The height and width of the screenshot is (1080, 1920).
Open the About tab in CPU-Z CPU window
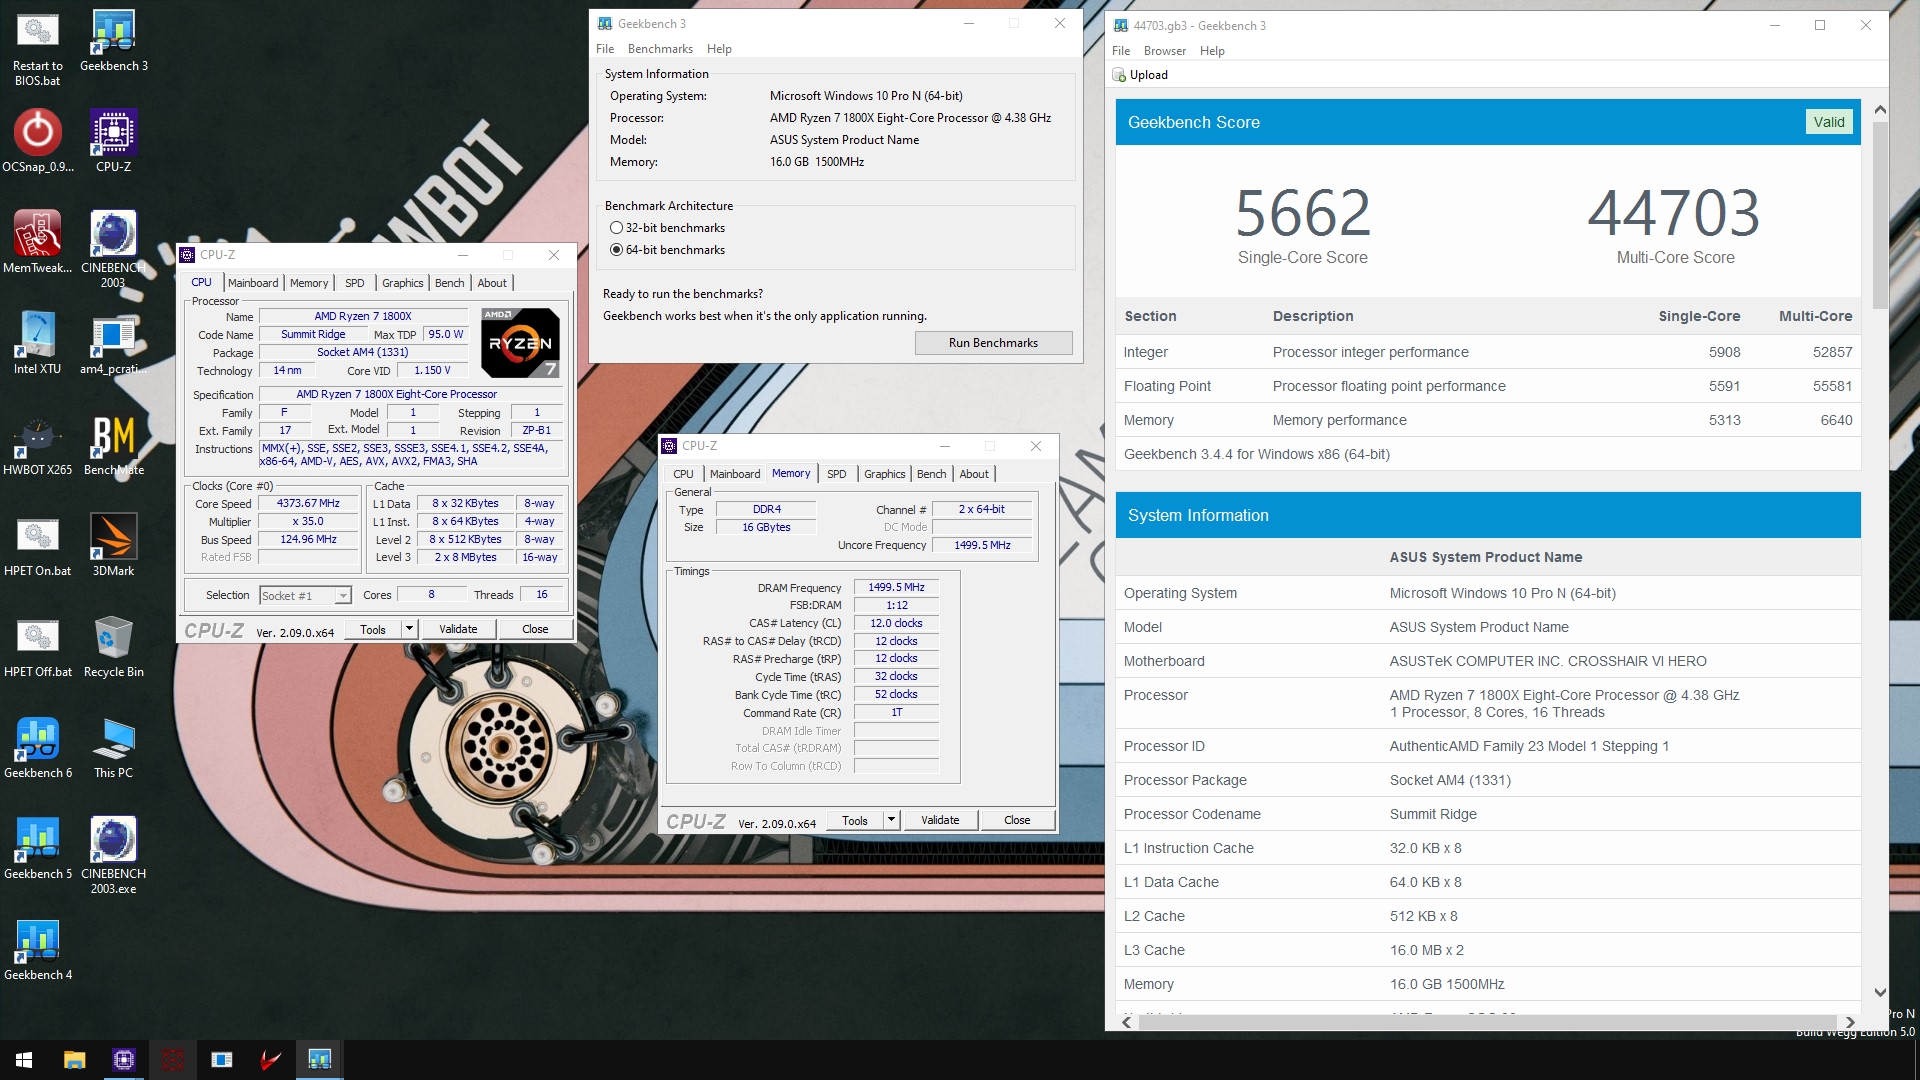pyautogui.click(x=492, y=283)
